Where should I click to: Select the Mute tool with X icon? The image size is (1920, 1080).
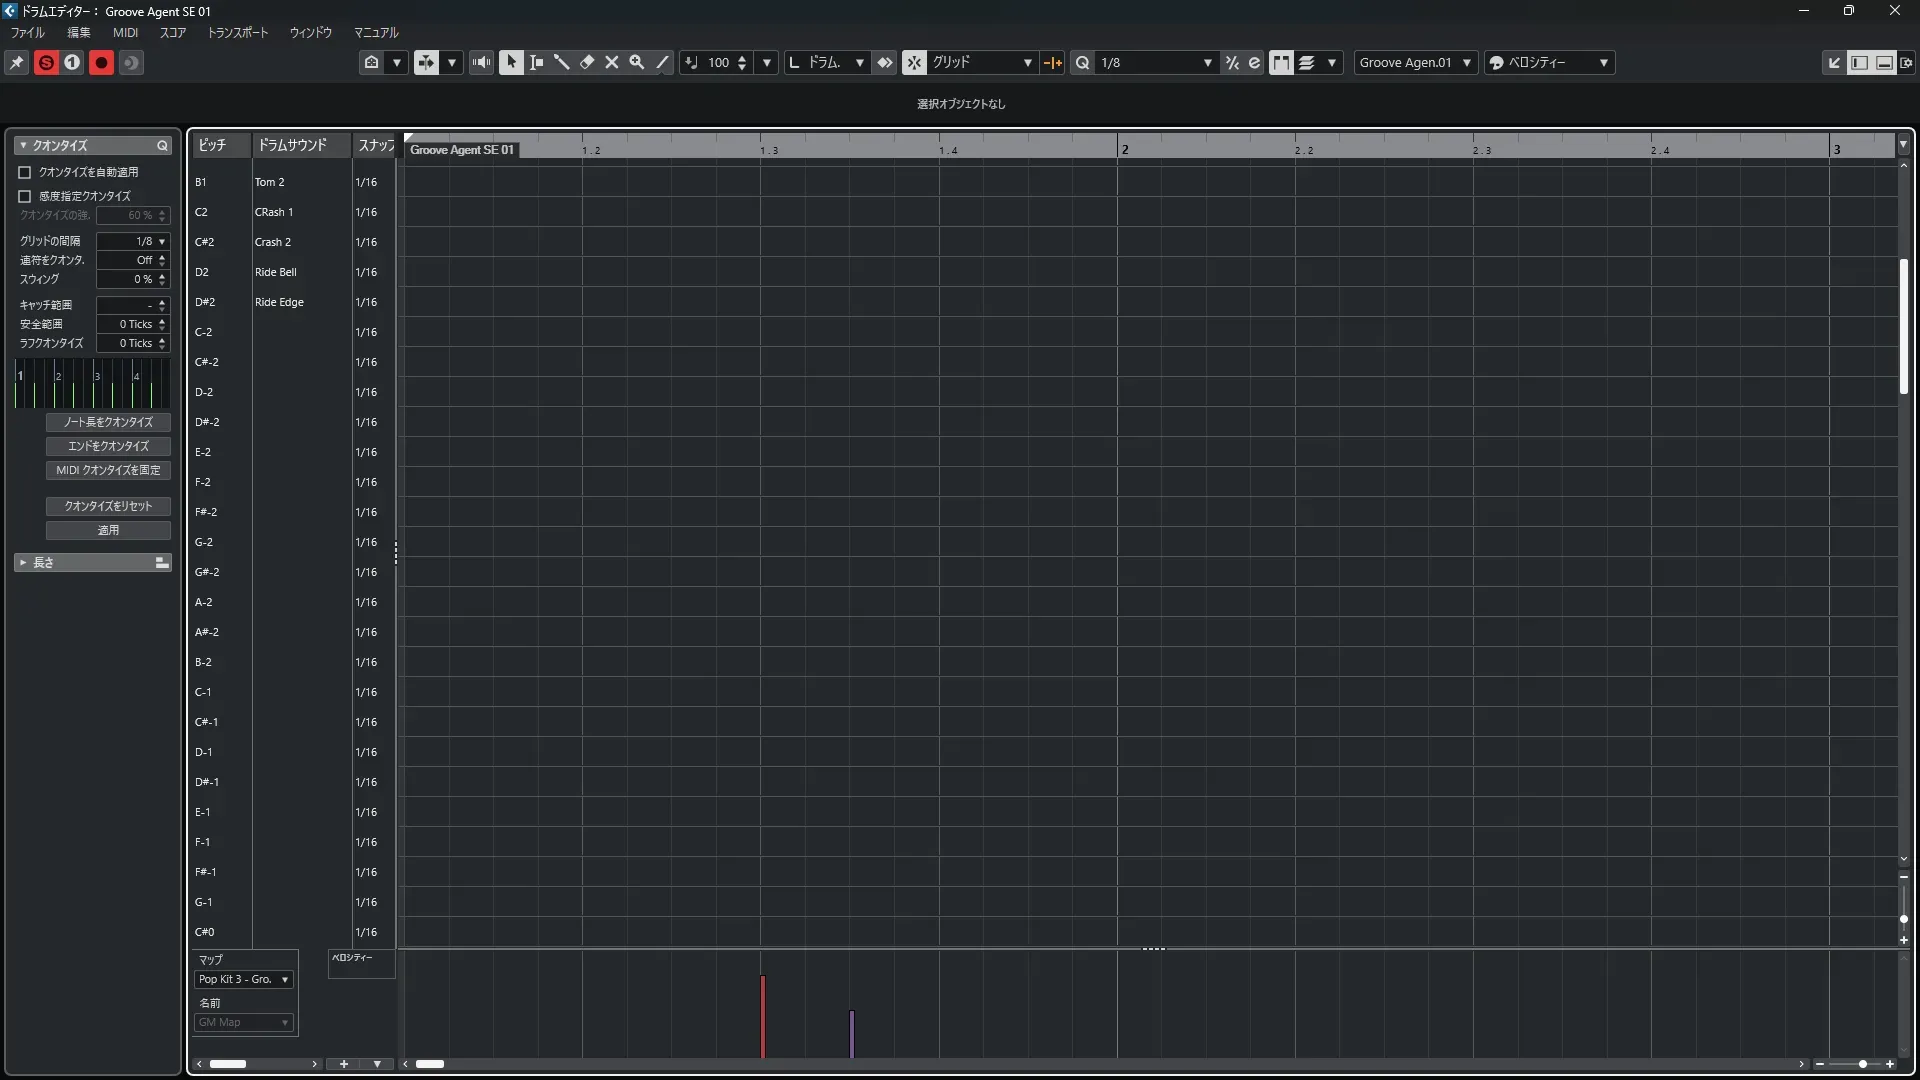(x=612, y=62)
